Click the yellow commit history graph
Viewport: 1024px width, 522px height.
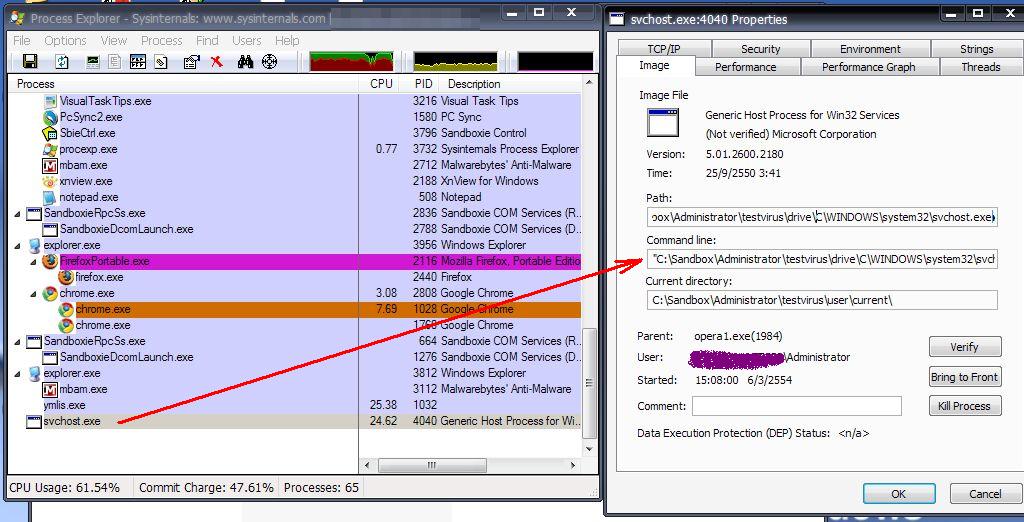(x=455, y=62)
